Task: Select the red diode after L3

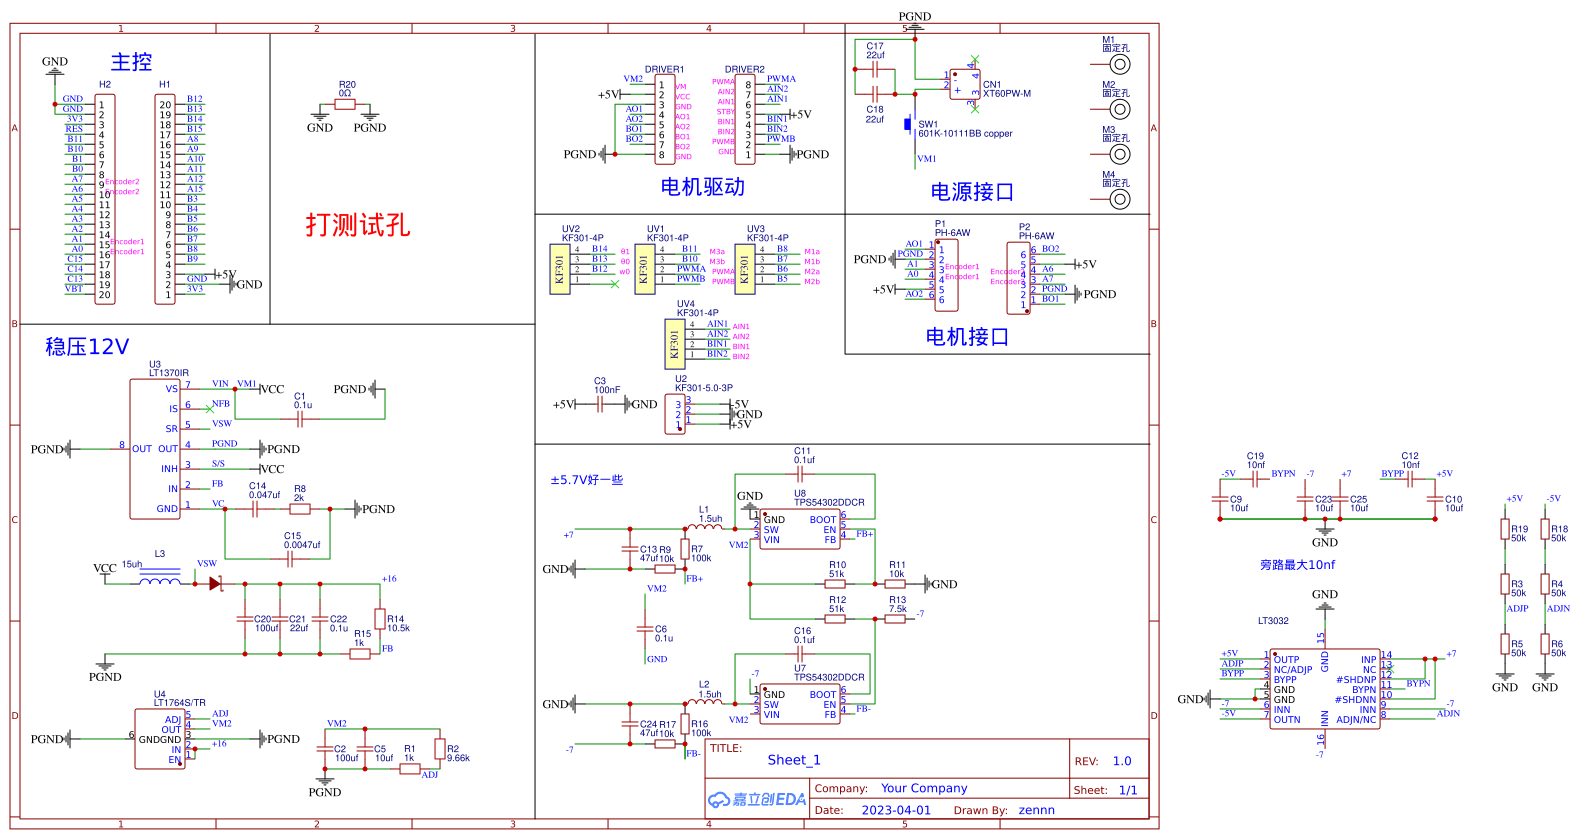Action: [215, 584]
